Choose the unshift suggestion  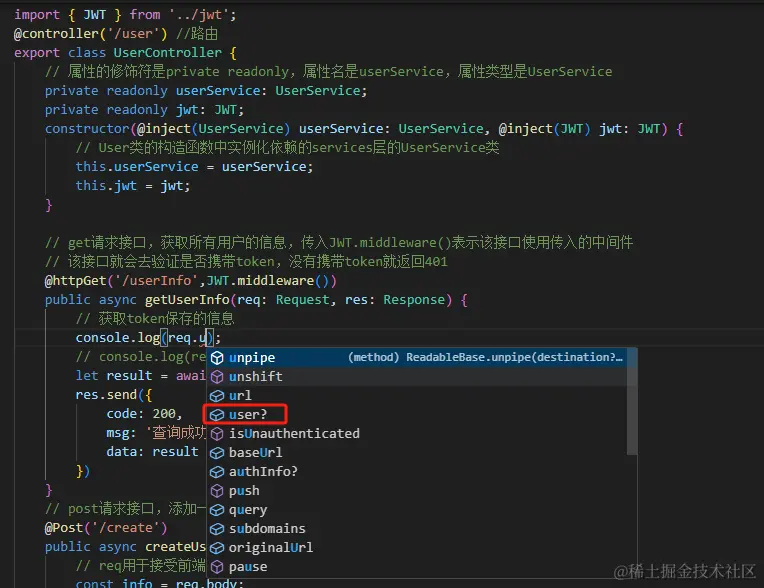(418, 377)
